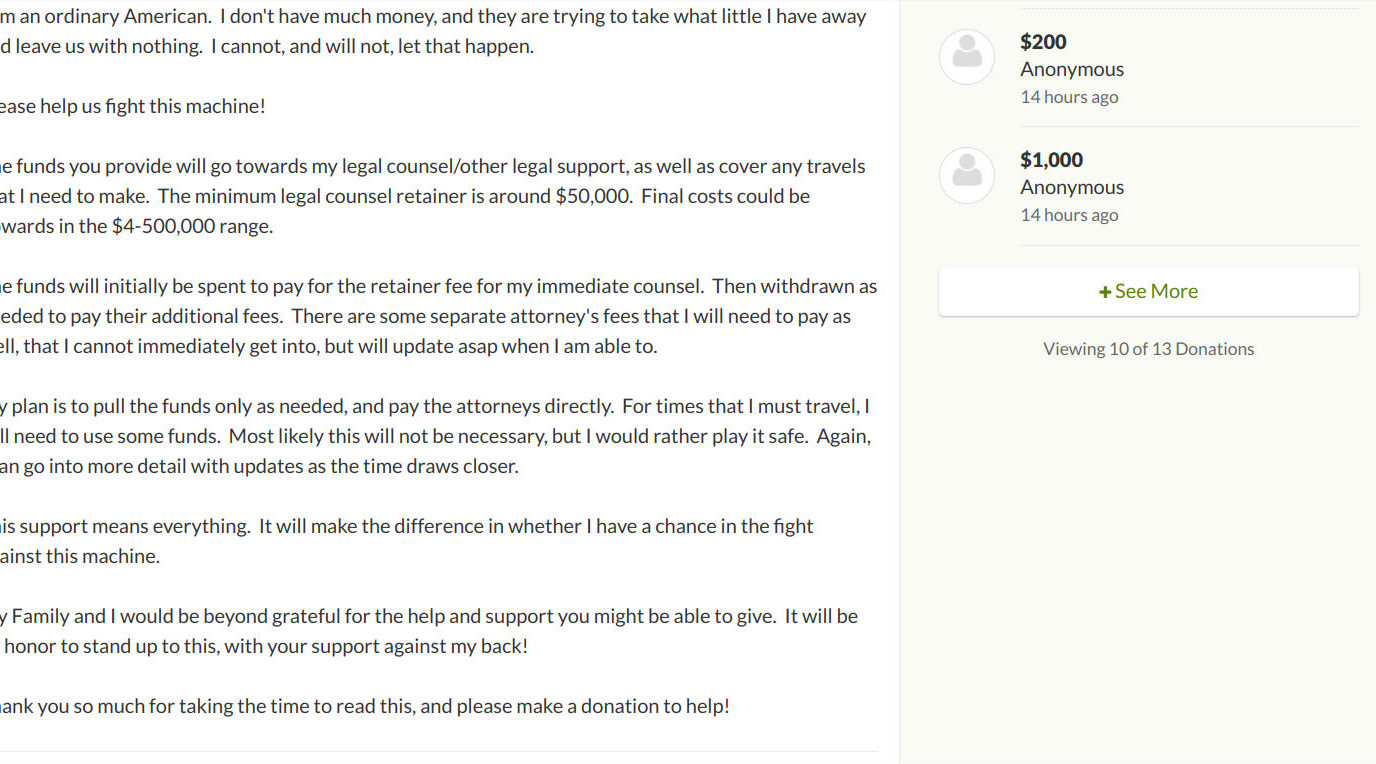Select the $1,000 donation amount
Screen dimensions: 1376x764
1051,160
